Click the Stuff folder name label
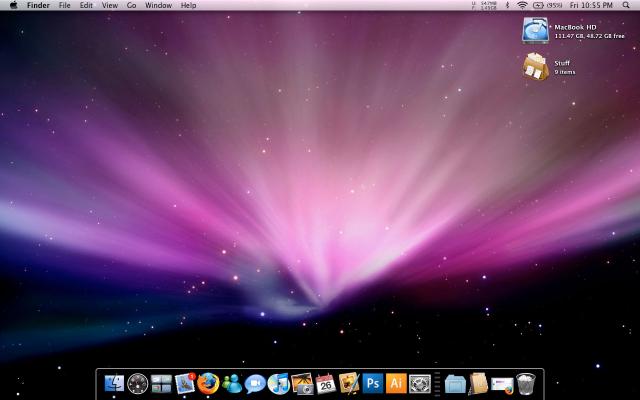 [x=562, y=63]
